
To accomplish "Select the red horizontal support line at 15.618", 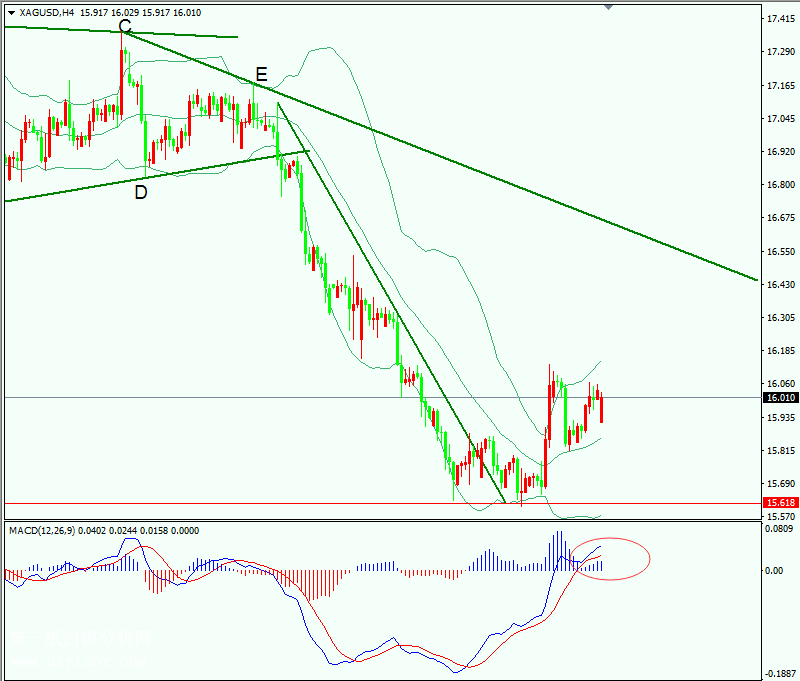I will (x=383, y=503).
